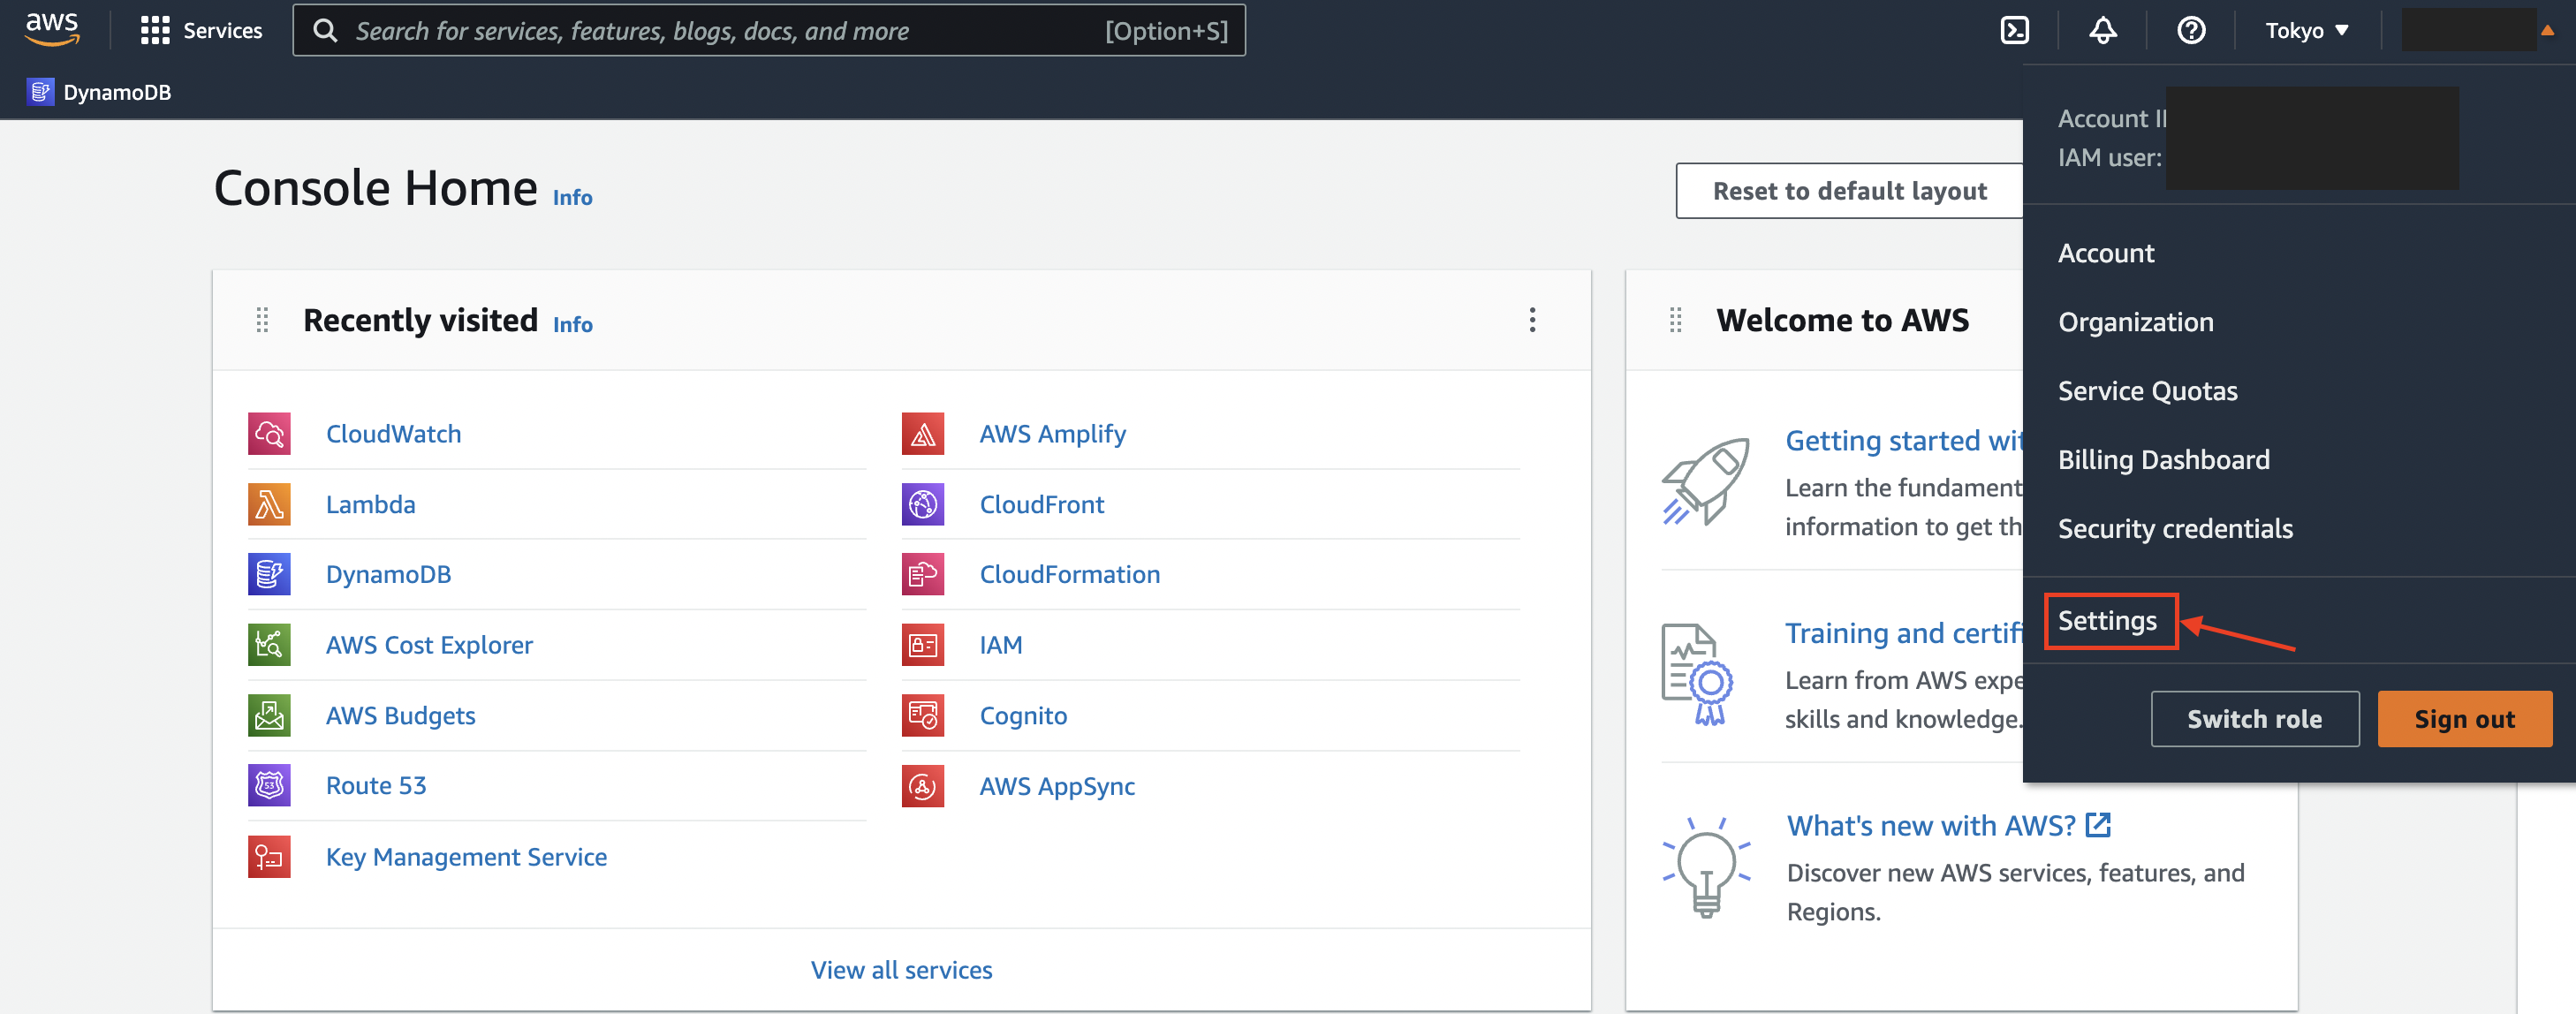Select Billing Dashboard menu entry

[2163, 460]
